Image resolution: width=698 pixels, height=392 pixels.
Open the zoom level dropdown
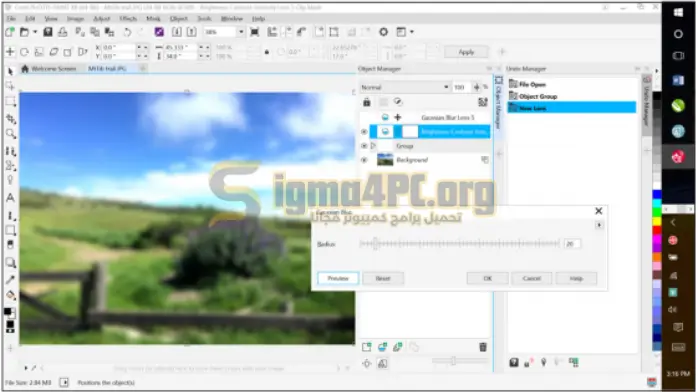241,32
